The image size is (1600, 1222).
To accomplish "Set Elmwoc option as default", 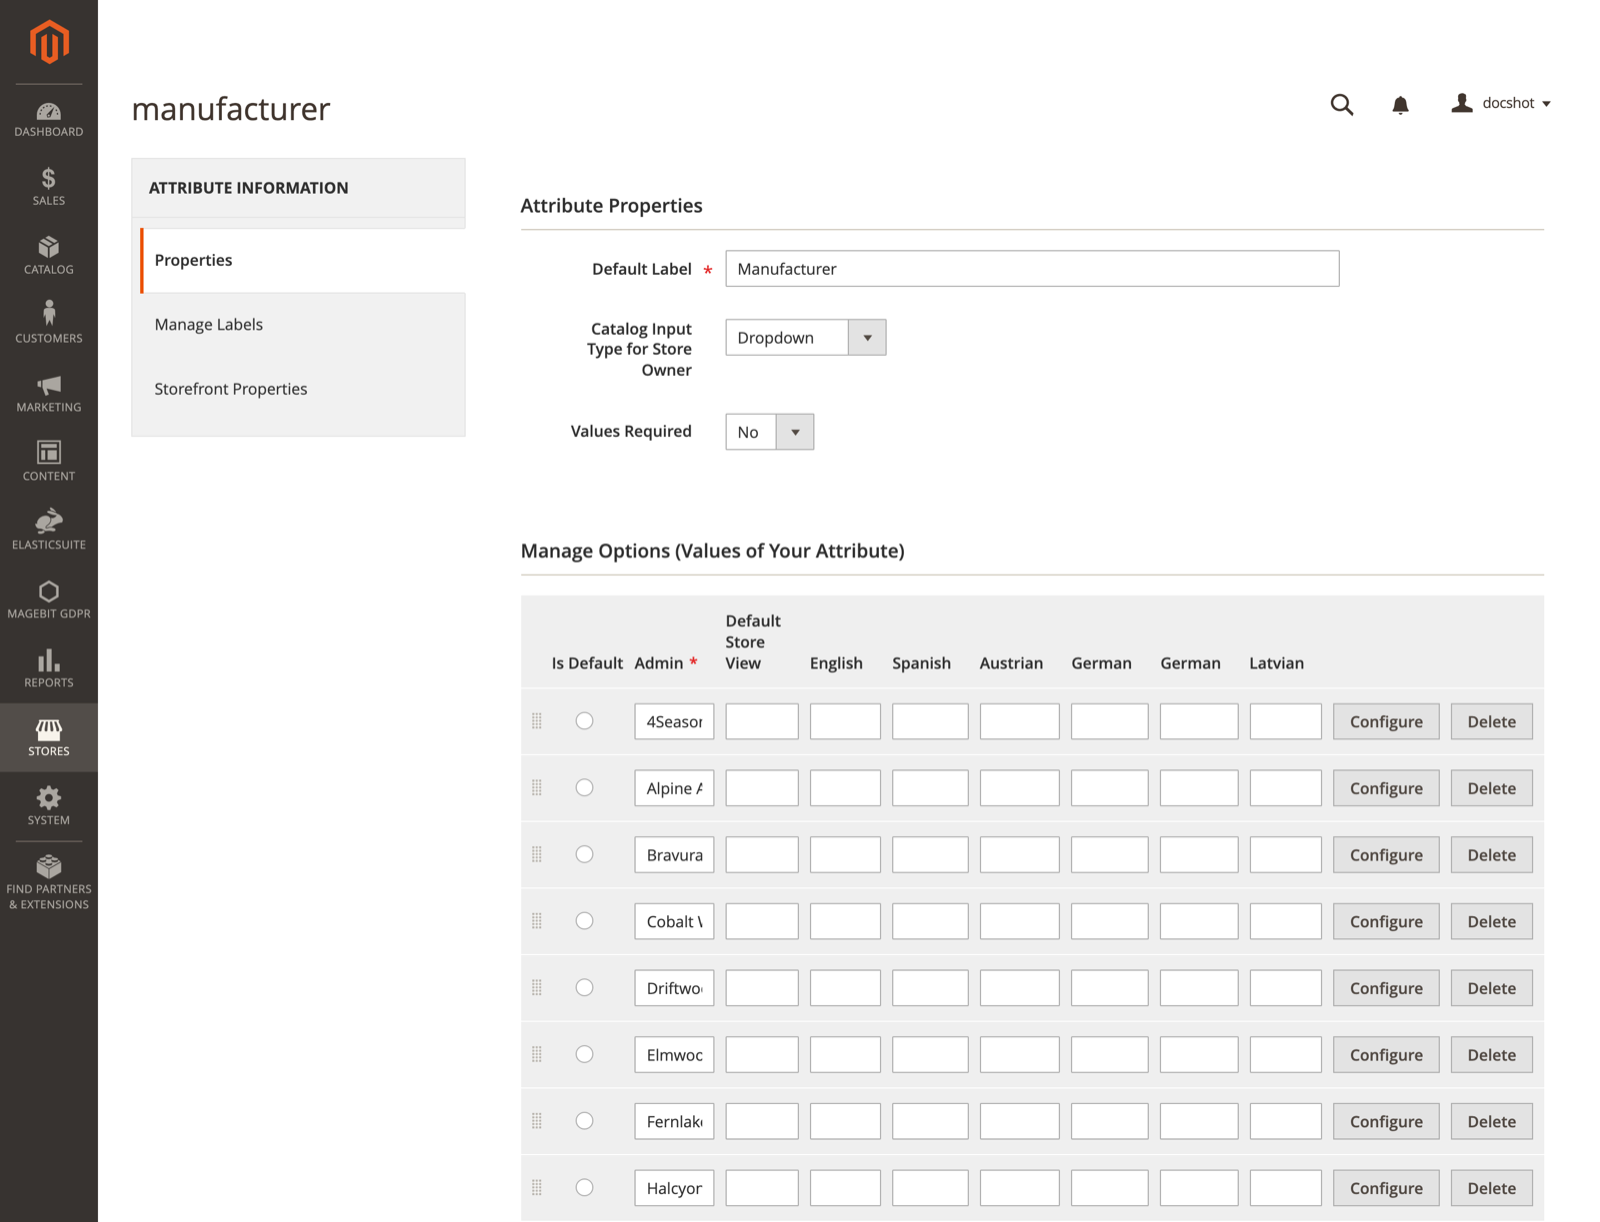I will click(585, 1054).
